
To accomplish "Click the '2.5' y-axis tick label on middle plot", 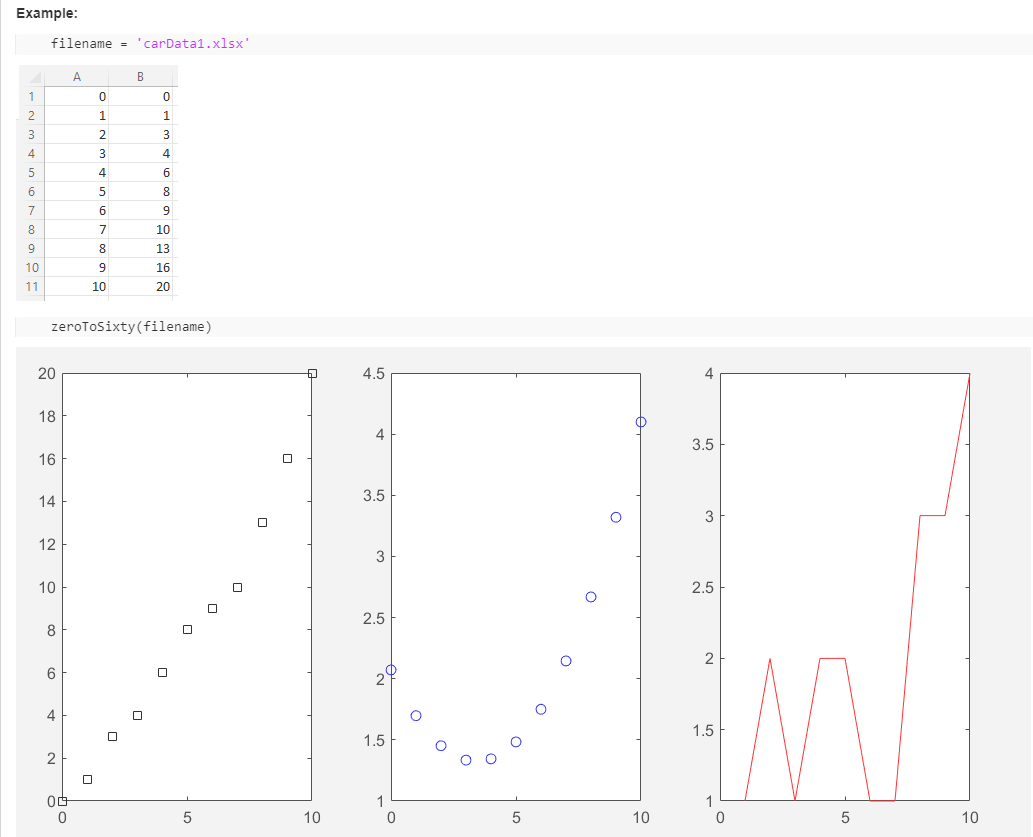I will [x=374, y=618].
